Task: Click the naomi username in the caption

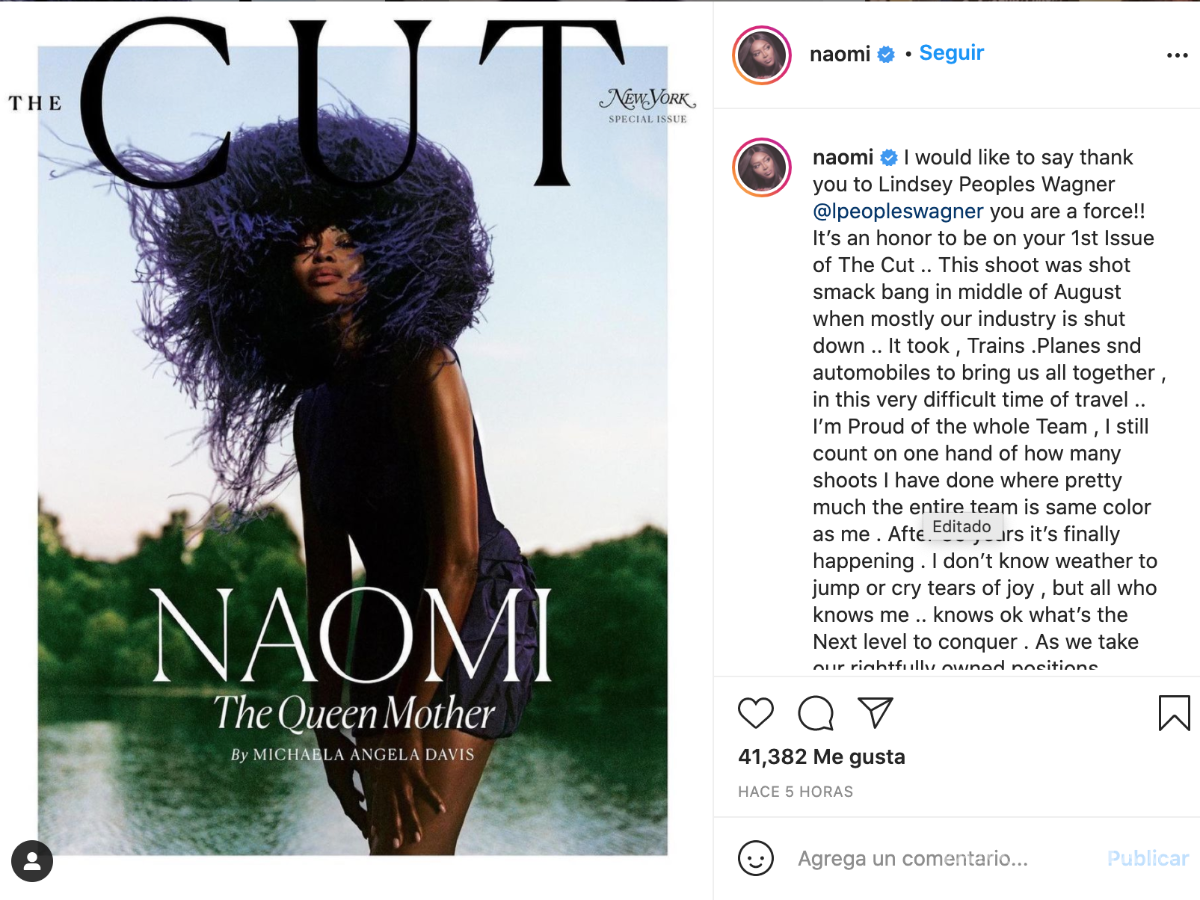Action: [x=842, y=158]
